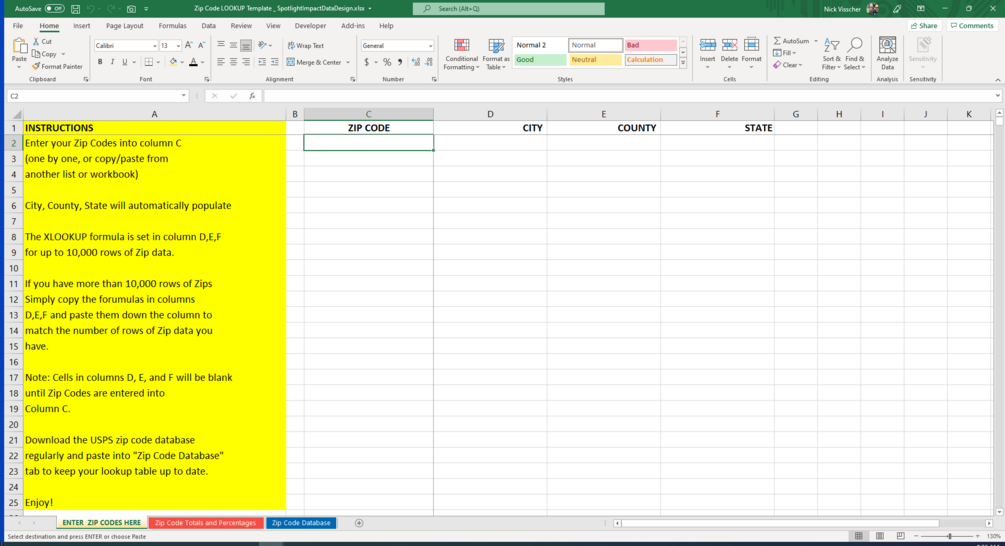Image resolution: width=1005 pixels, height=546 pixels.
Task: Apply percent style format
Action: coord(387,62)
